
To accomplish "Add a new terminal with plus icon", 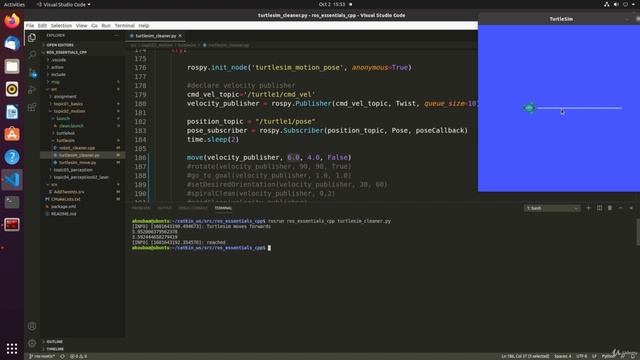I will tap(589, 208).
